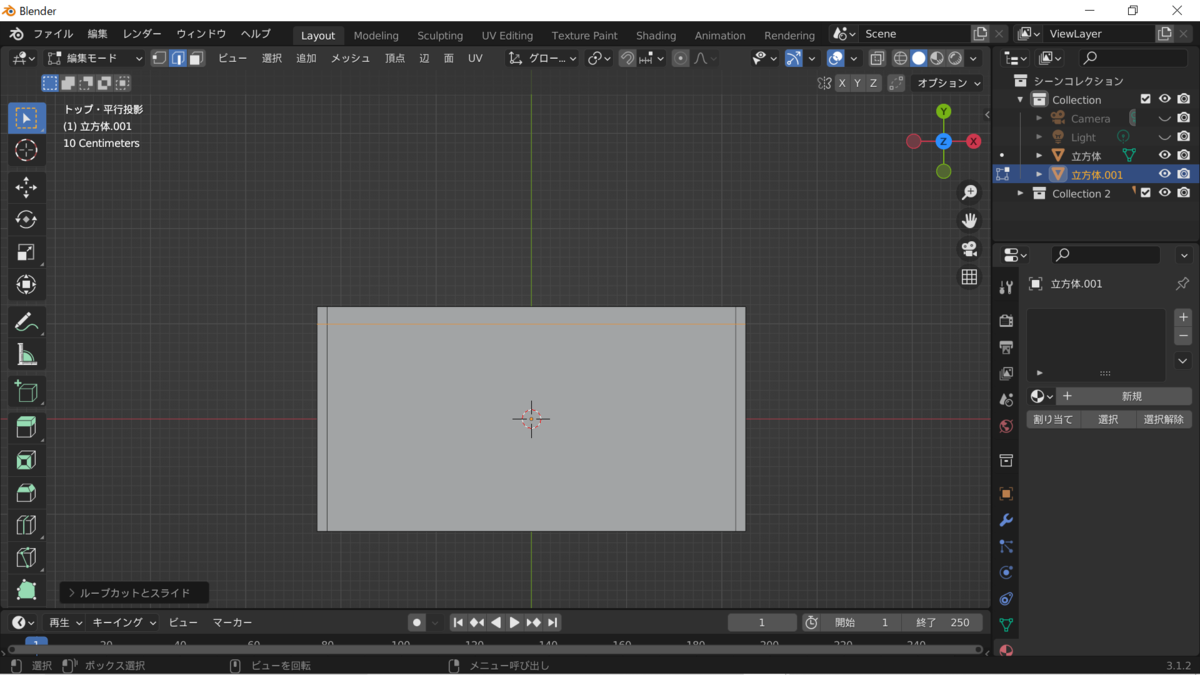
Task: Toggle camera view with the camera icon
Action: [969, 249]
